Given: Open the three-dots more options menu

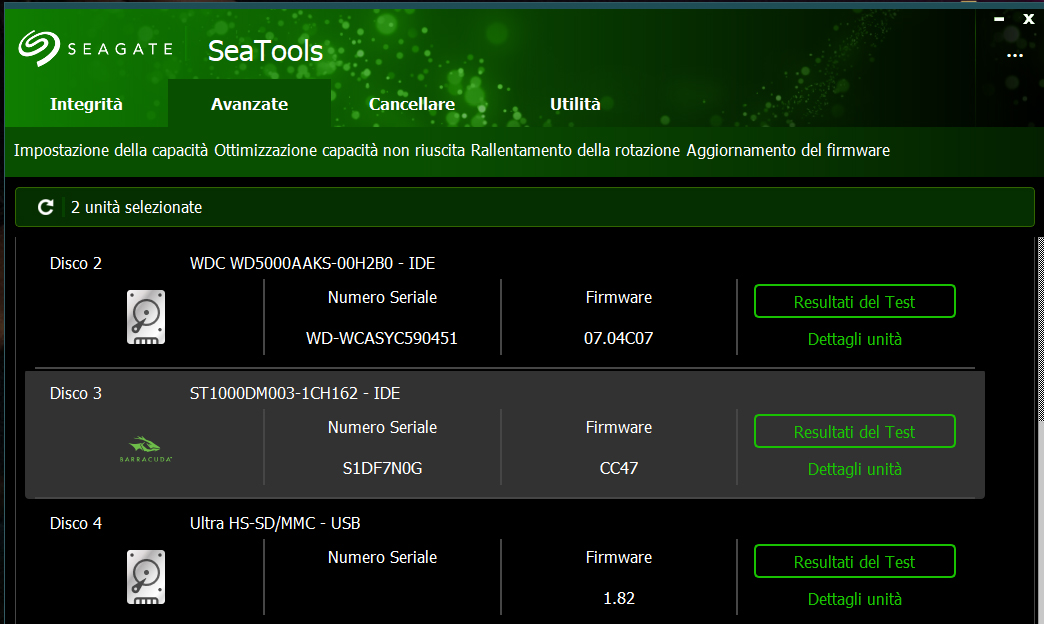Looking at the screenshot, I should 1015,55.
